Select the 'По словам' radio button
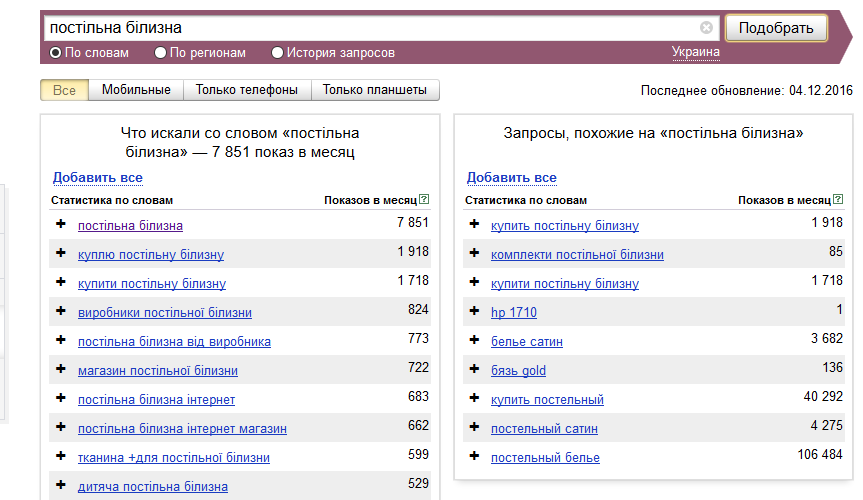Image resolution: width=863 pixels, height=500 pixels. [x=56, y=53]
